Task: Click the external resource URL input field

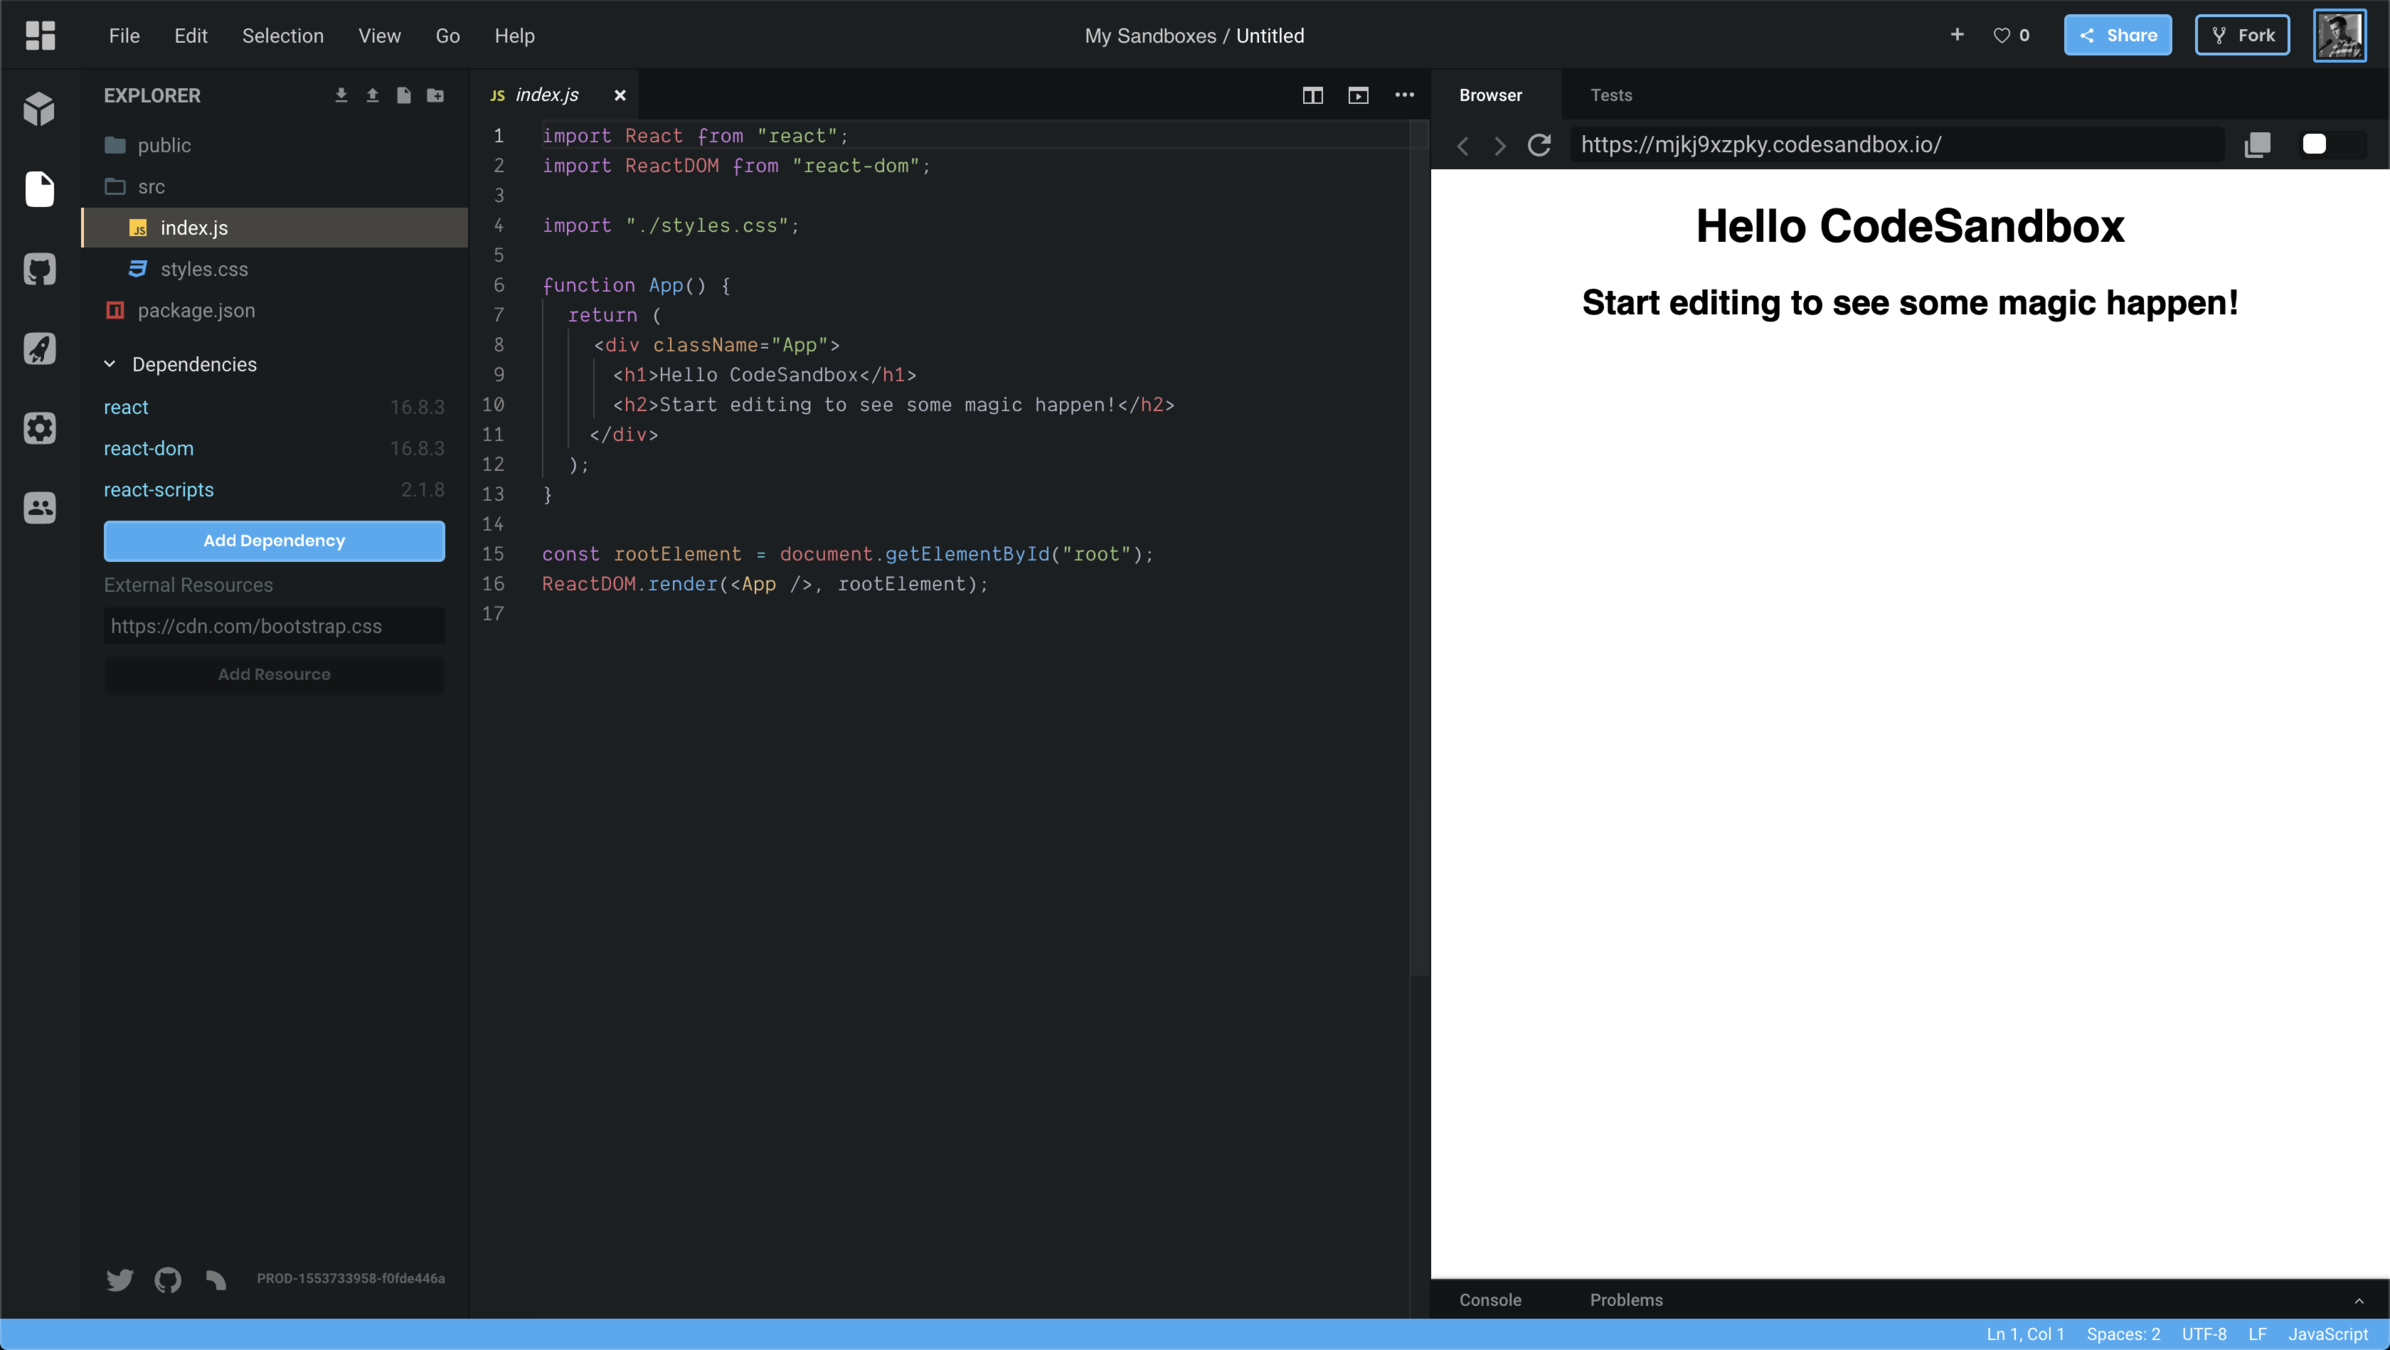Action: coord(274,626)
